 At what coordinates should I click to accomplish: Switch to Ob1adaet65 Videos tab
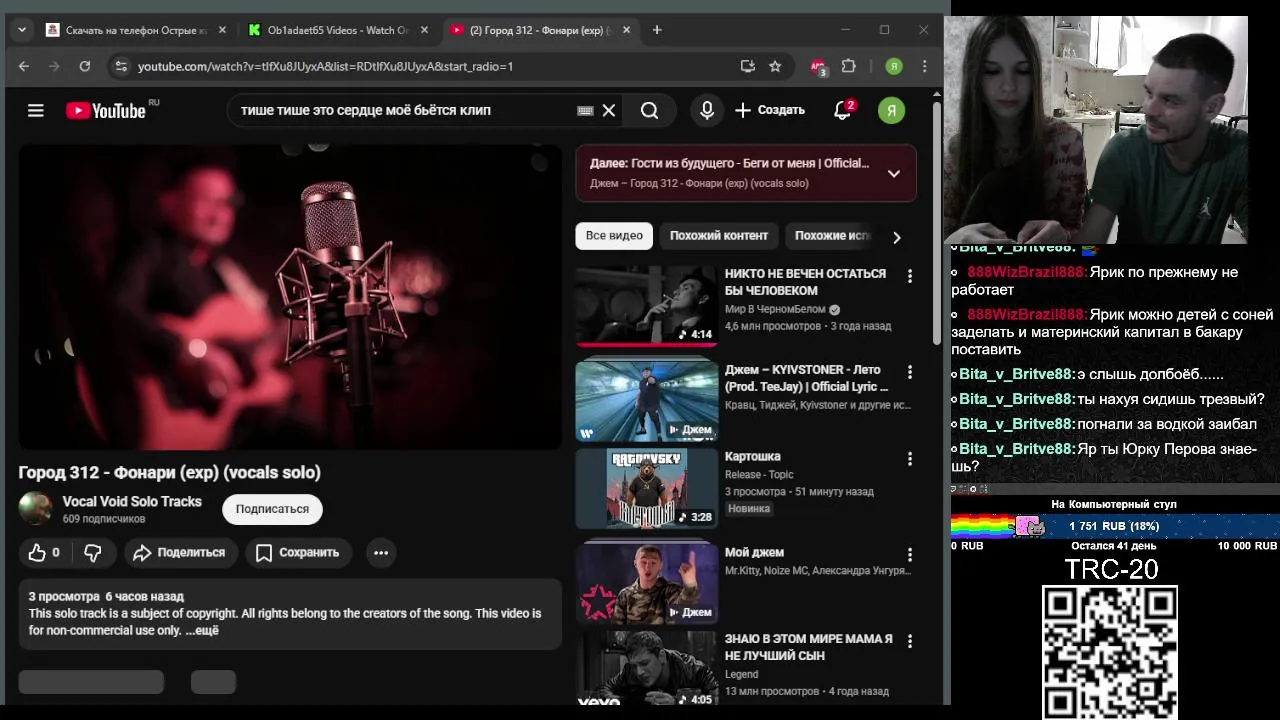pos(339,30)
